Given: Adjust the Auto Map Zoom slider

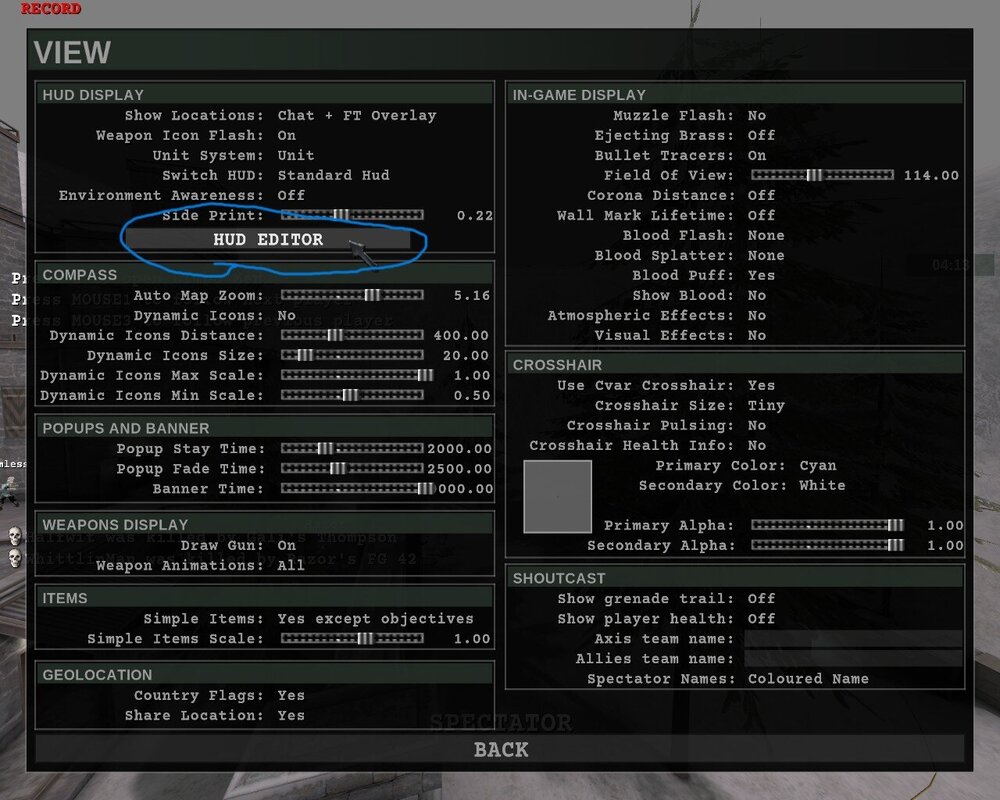Looking at the screenshot, I should click(352, 295).
